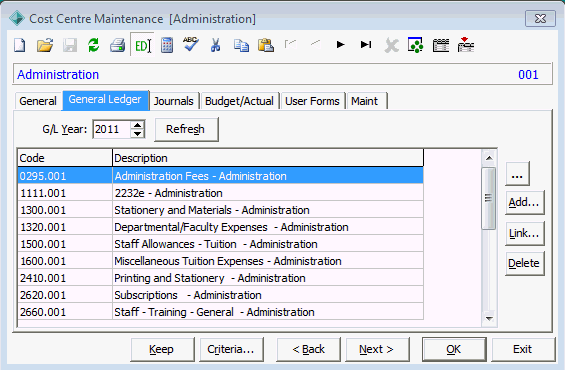Click the Administration Fees - Administration description
This screenshot has width=565, height=370.
(x=201, y=176)
